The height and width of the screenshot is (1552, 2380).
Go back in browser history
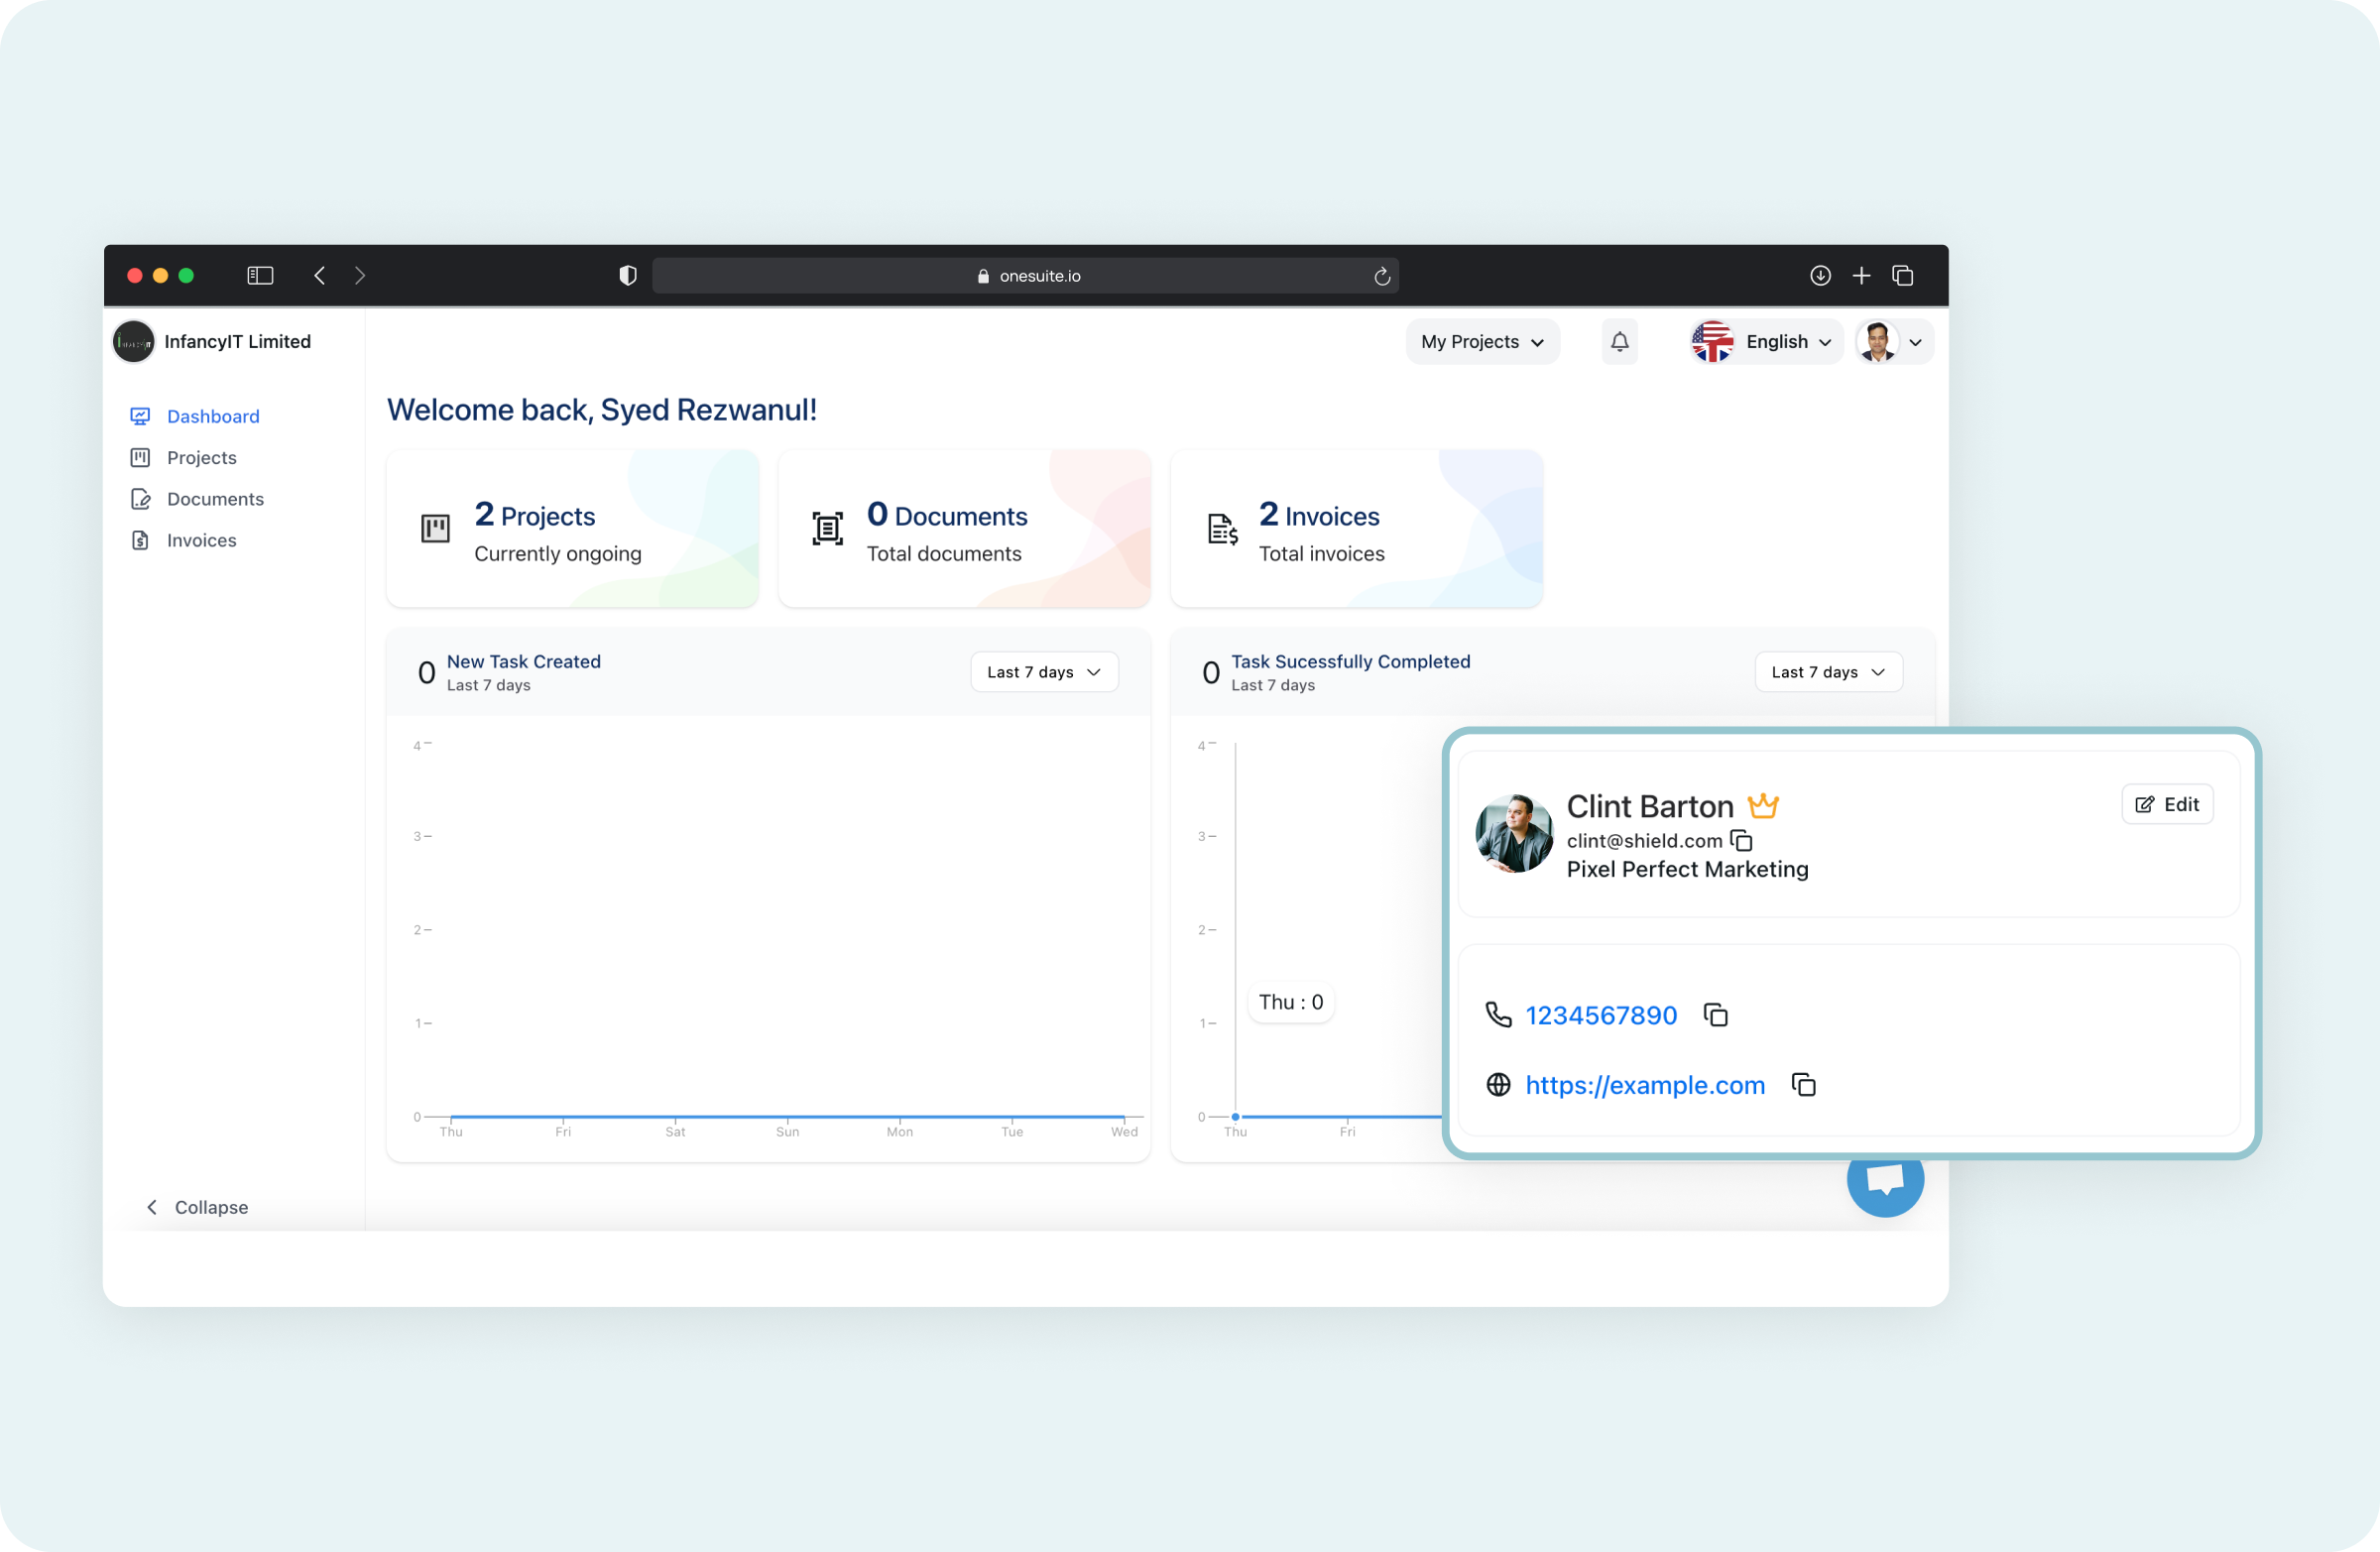click(320, 275)
